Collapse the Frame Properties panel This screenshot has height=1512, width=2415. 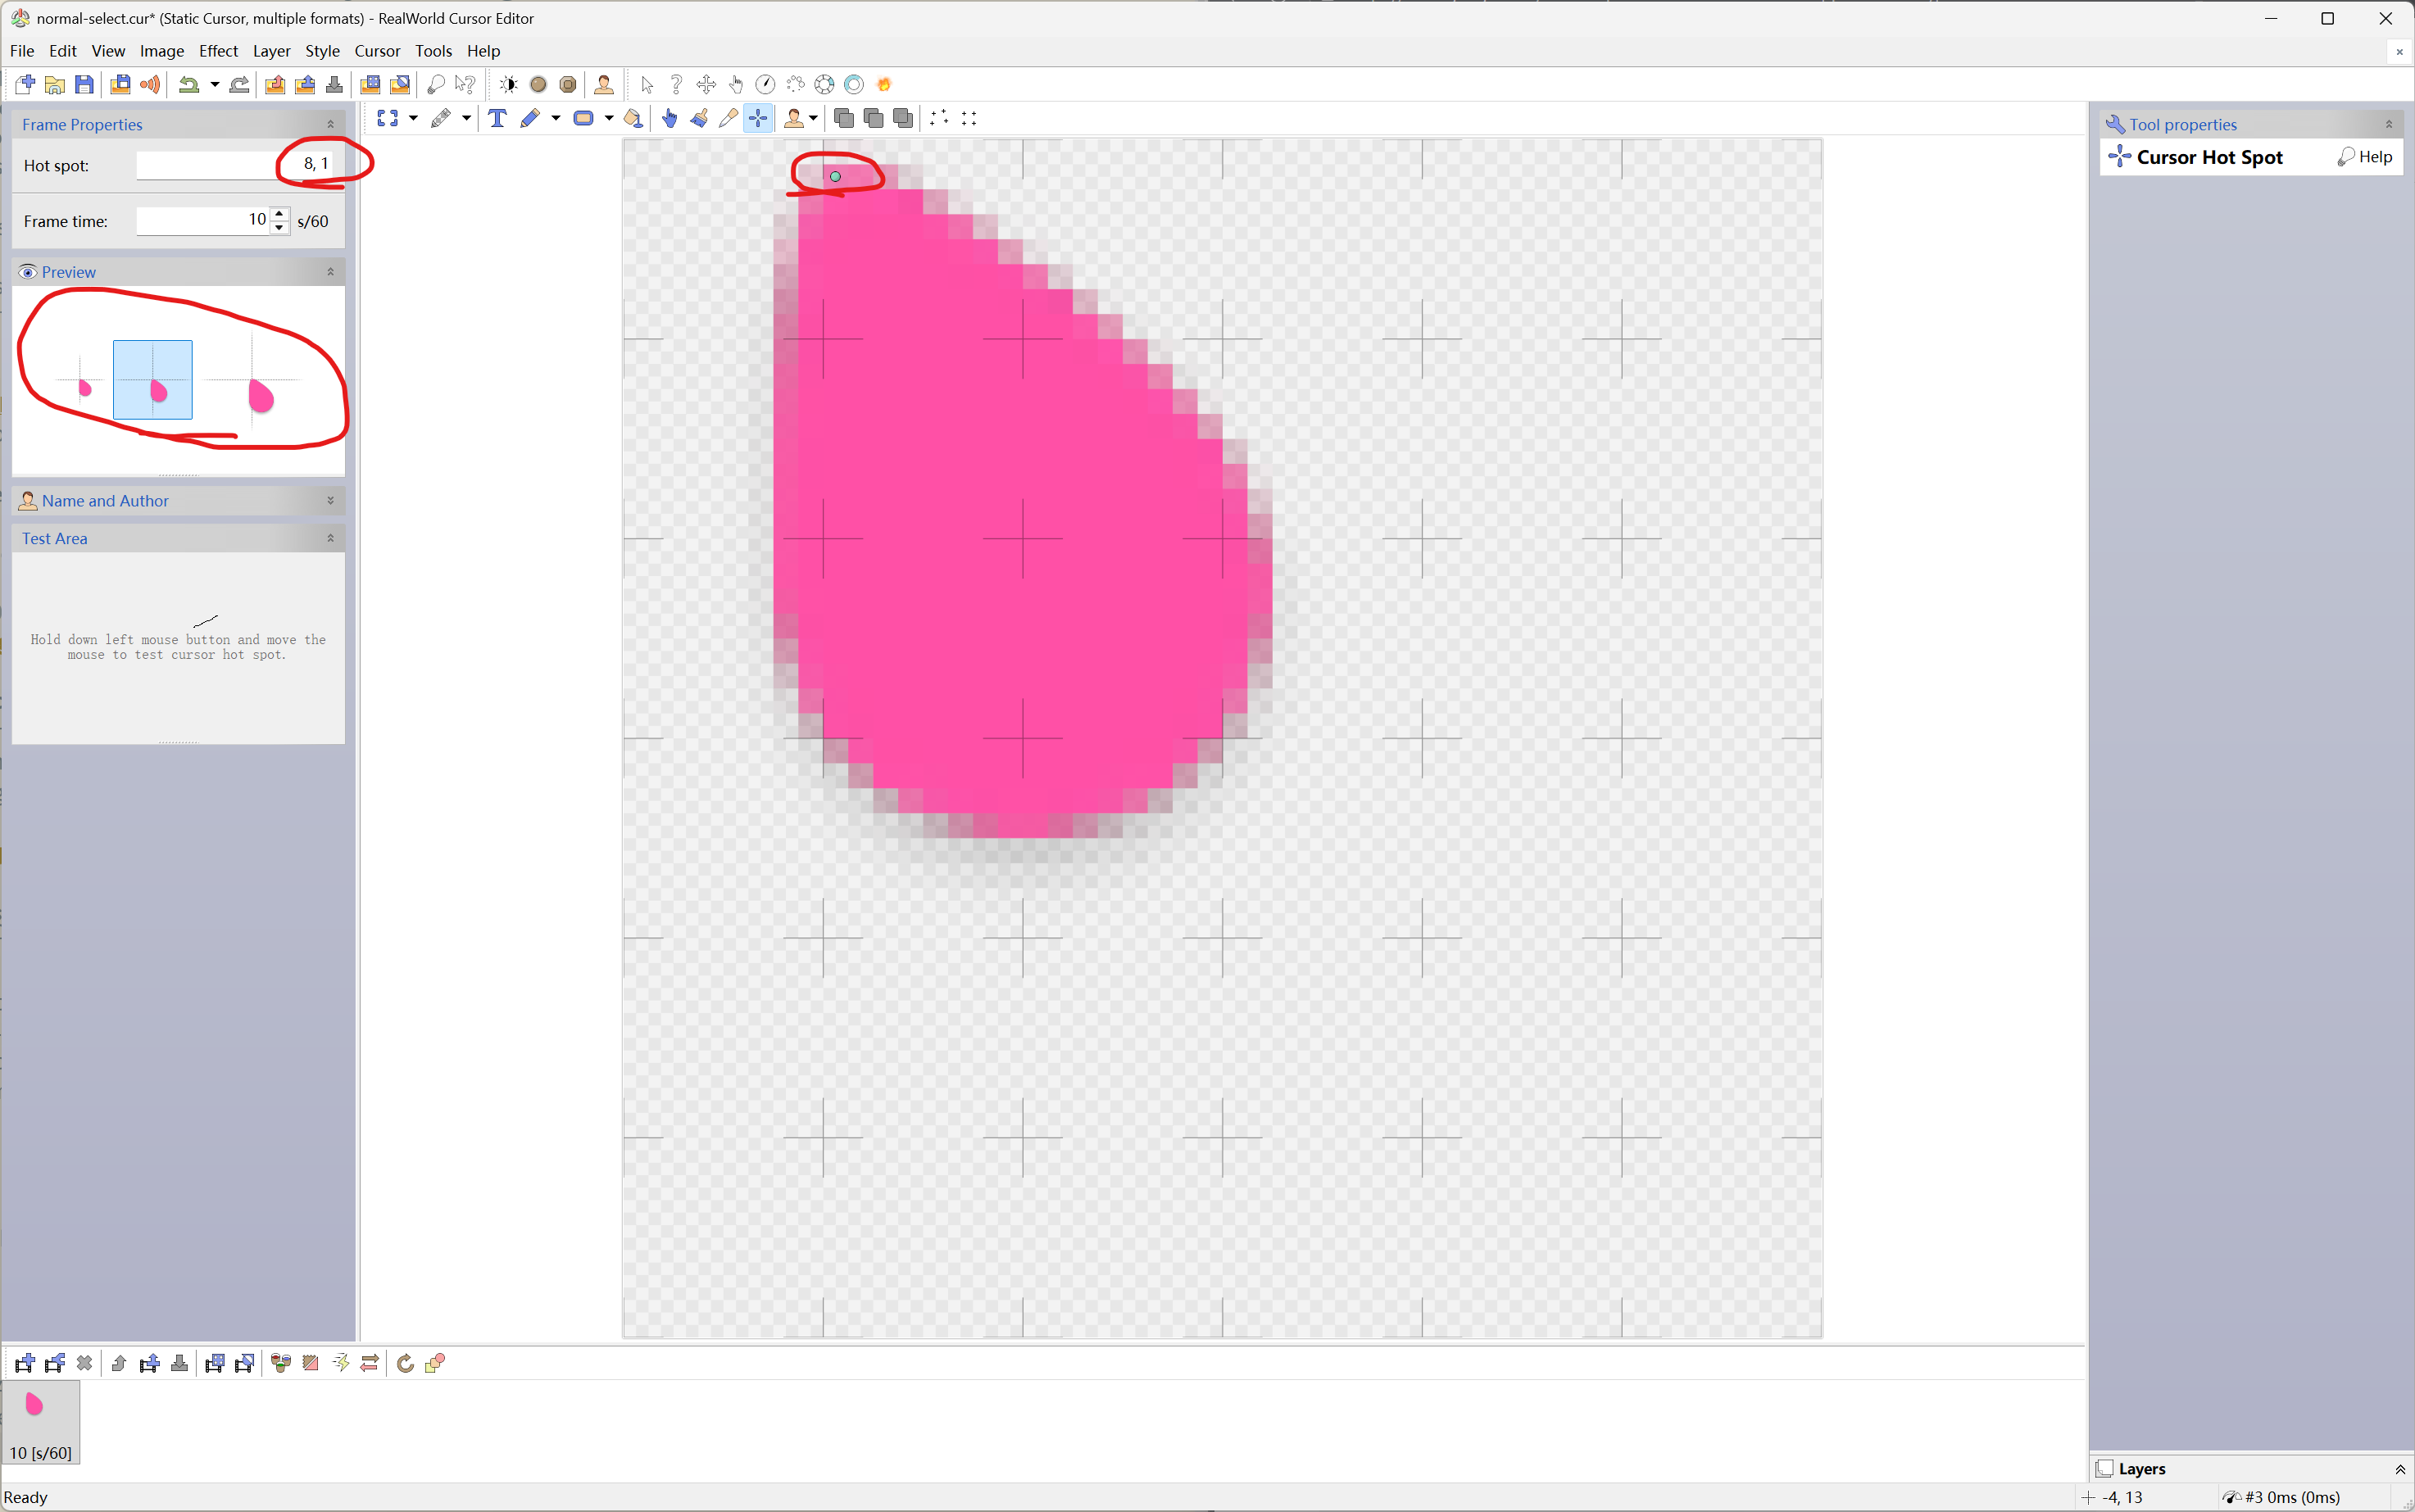(x=331, y=124)
